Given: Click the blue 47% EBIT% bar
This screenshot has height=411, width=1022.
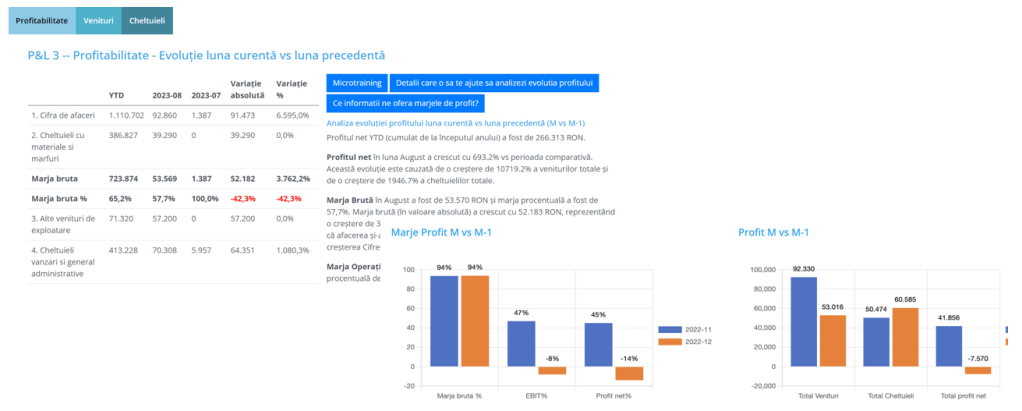Looking at the screenshot, I should click(x=521, y=343).
